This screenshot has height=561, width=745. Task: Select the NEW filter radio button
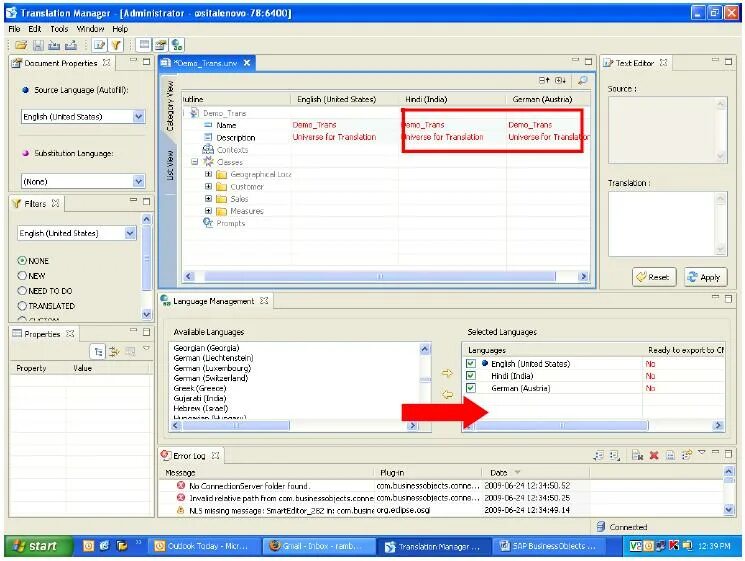(22, 276)
